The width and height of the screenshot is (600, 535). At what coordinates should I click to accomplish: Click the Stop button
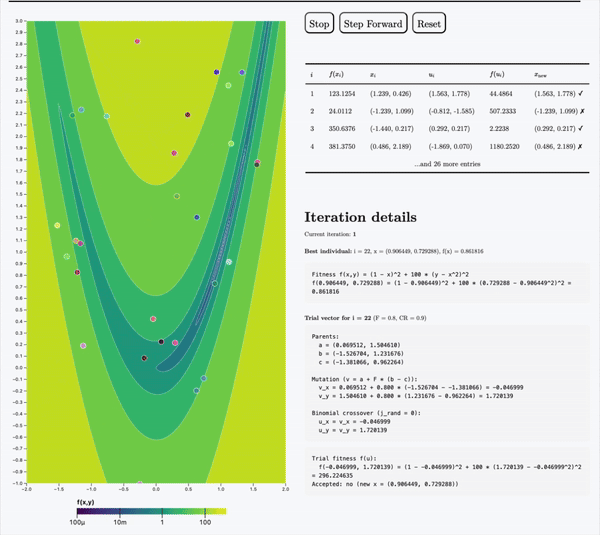point(319,23)
